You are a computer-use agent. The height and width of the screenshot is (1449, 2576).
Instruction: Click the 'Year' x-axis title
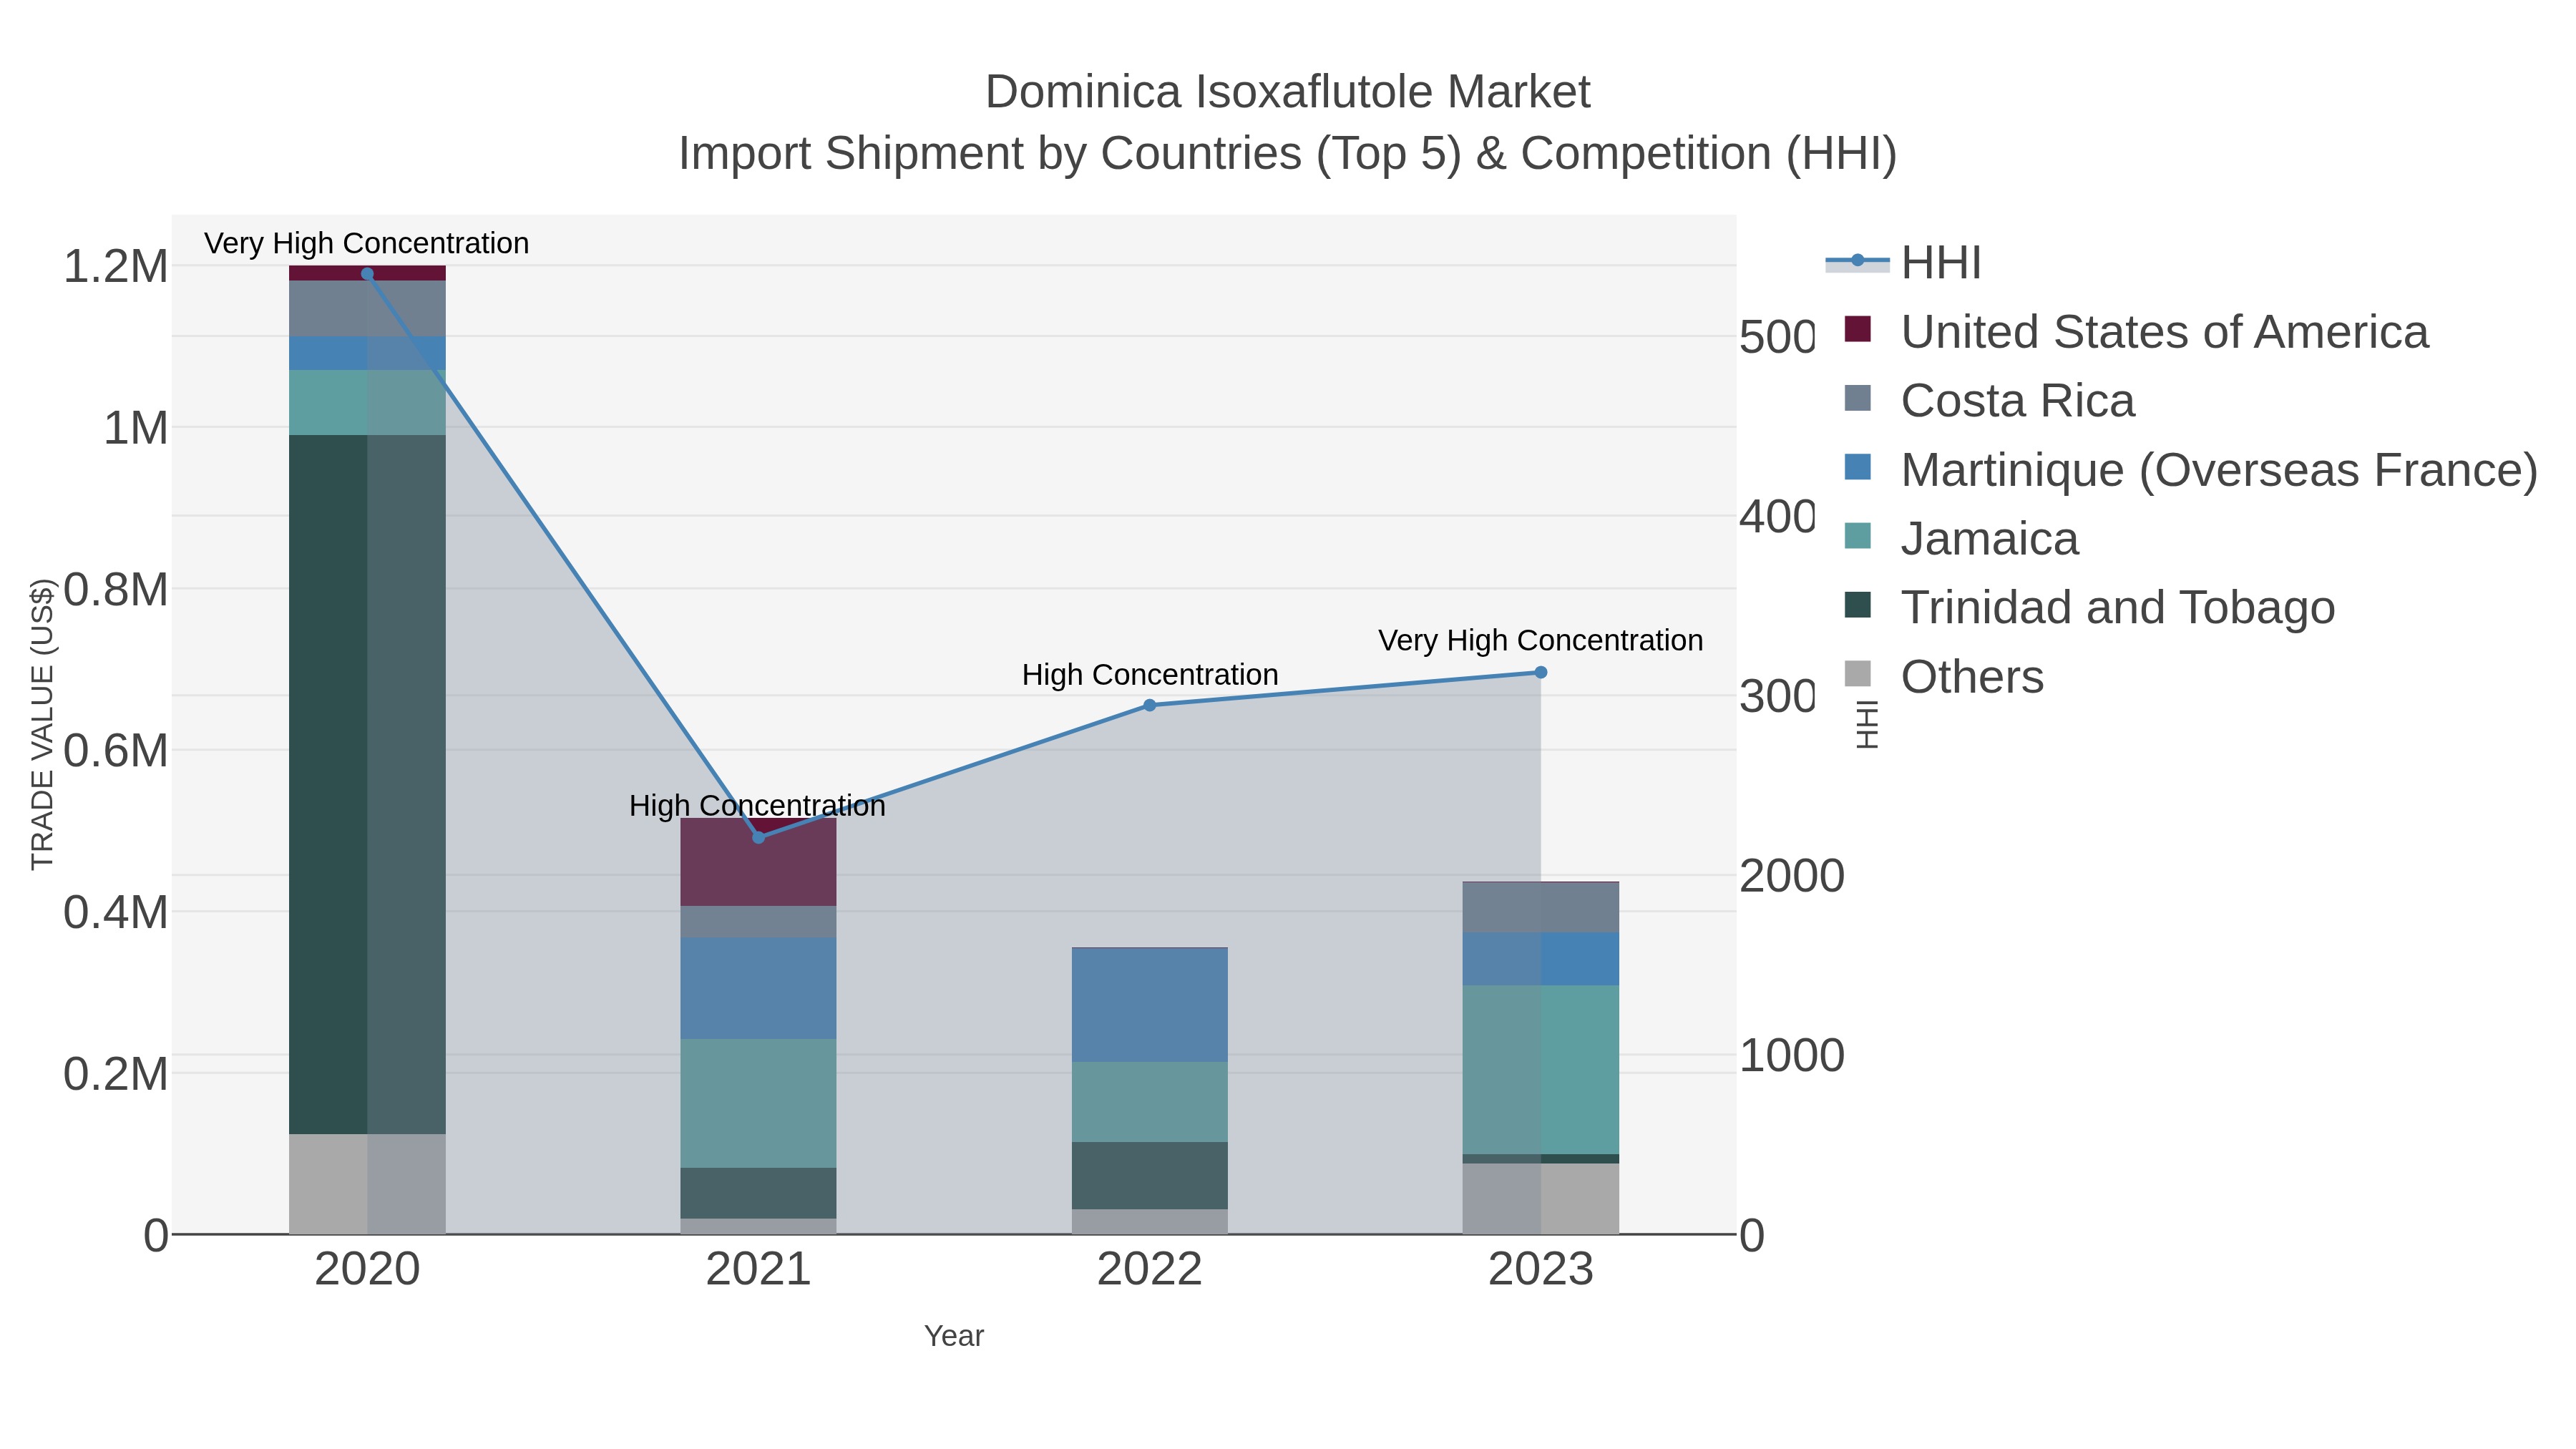click(x=954, y=1336)
